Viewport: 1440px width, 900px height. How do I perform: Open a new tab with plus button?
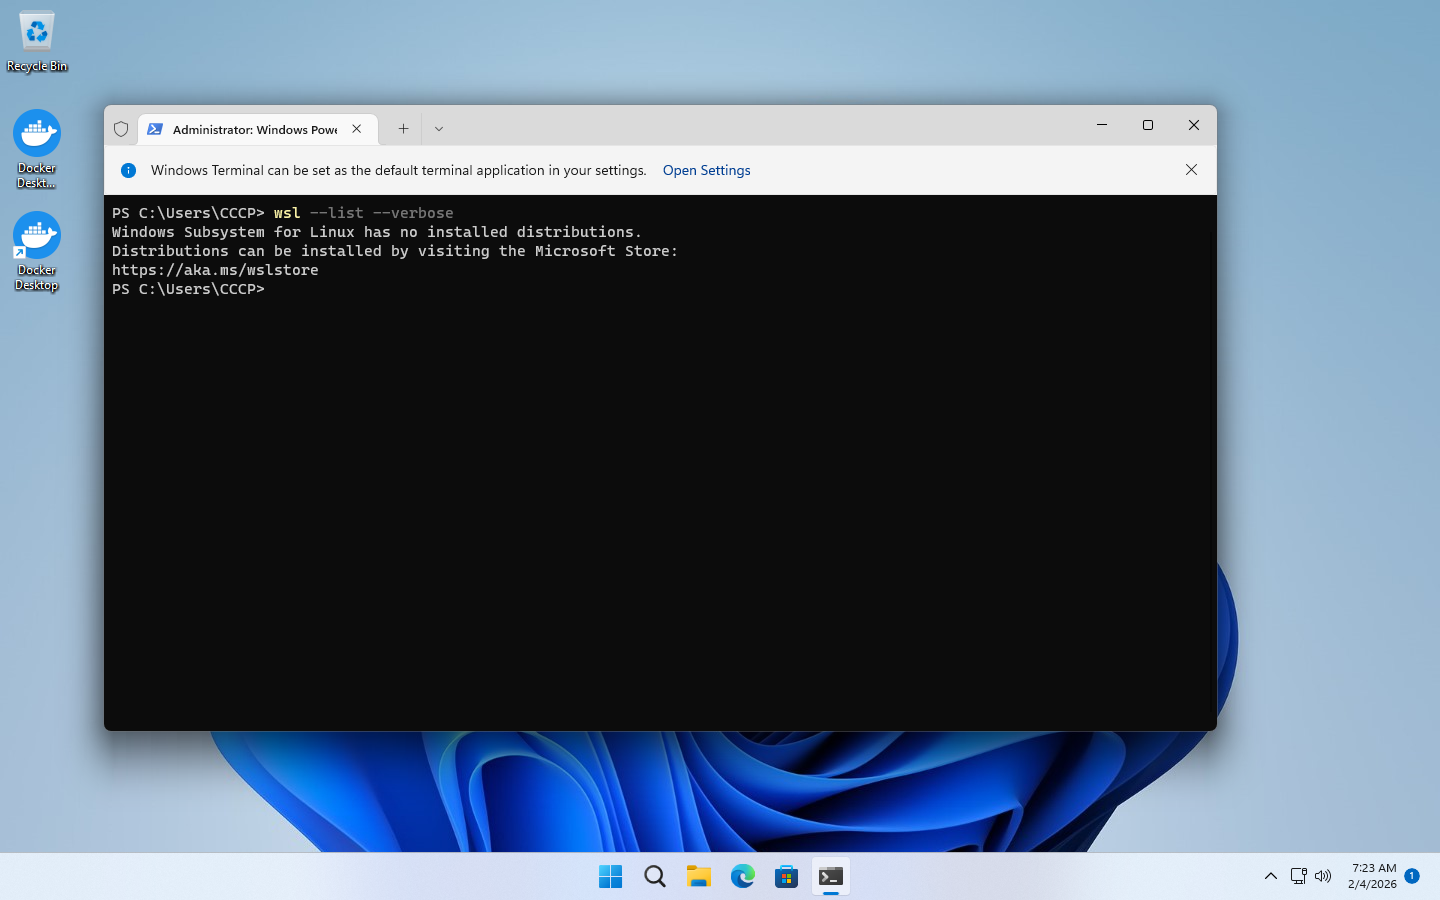pos(403,129)
